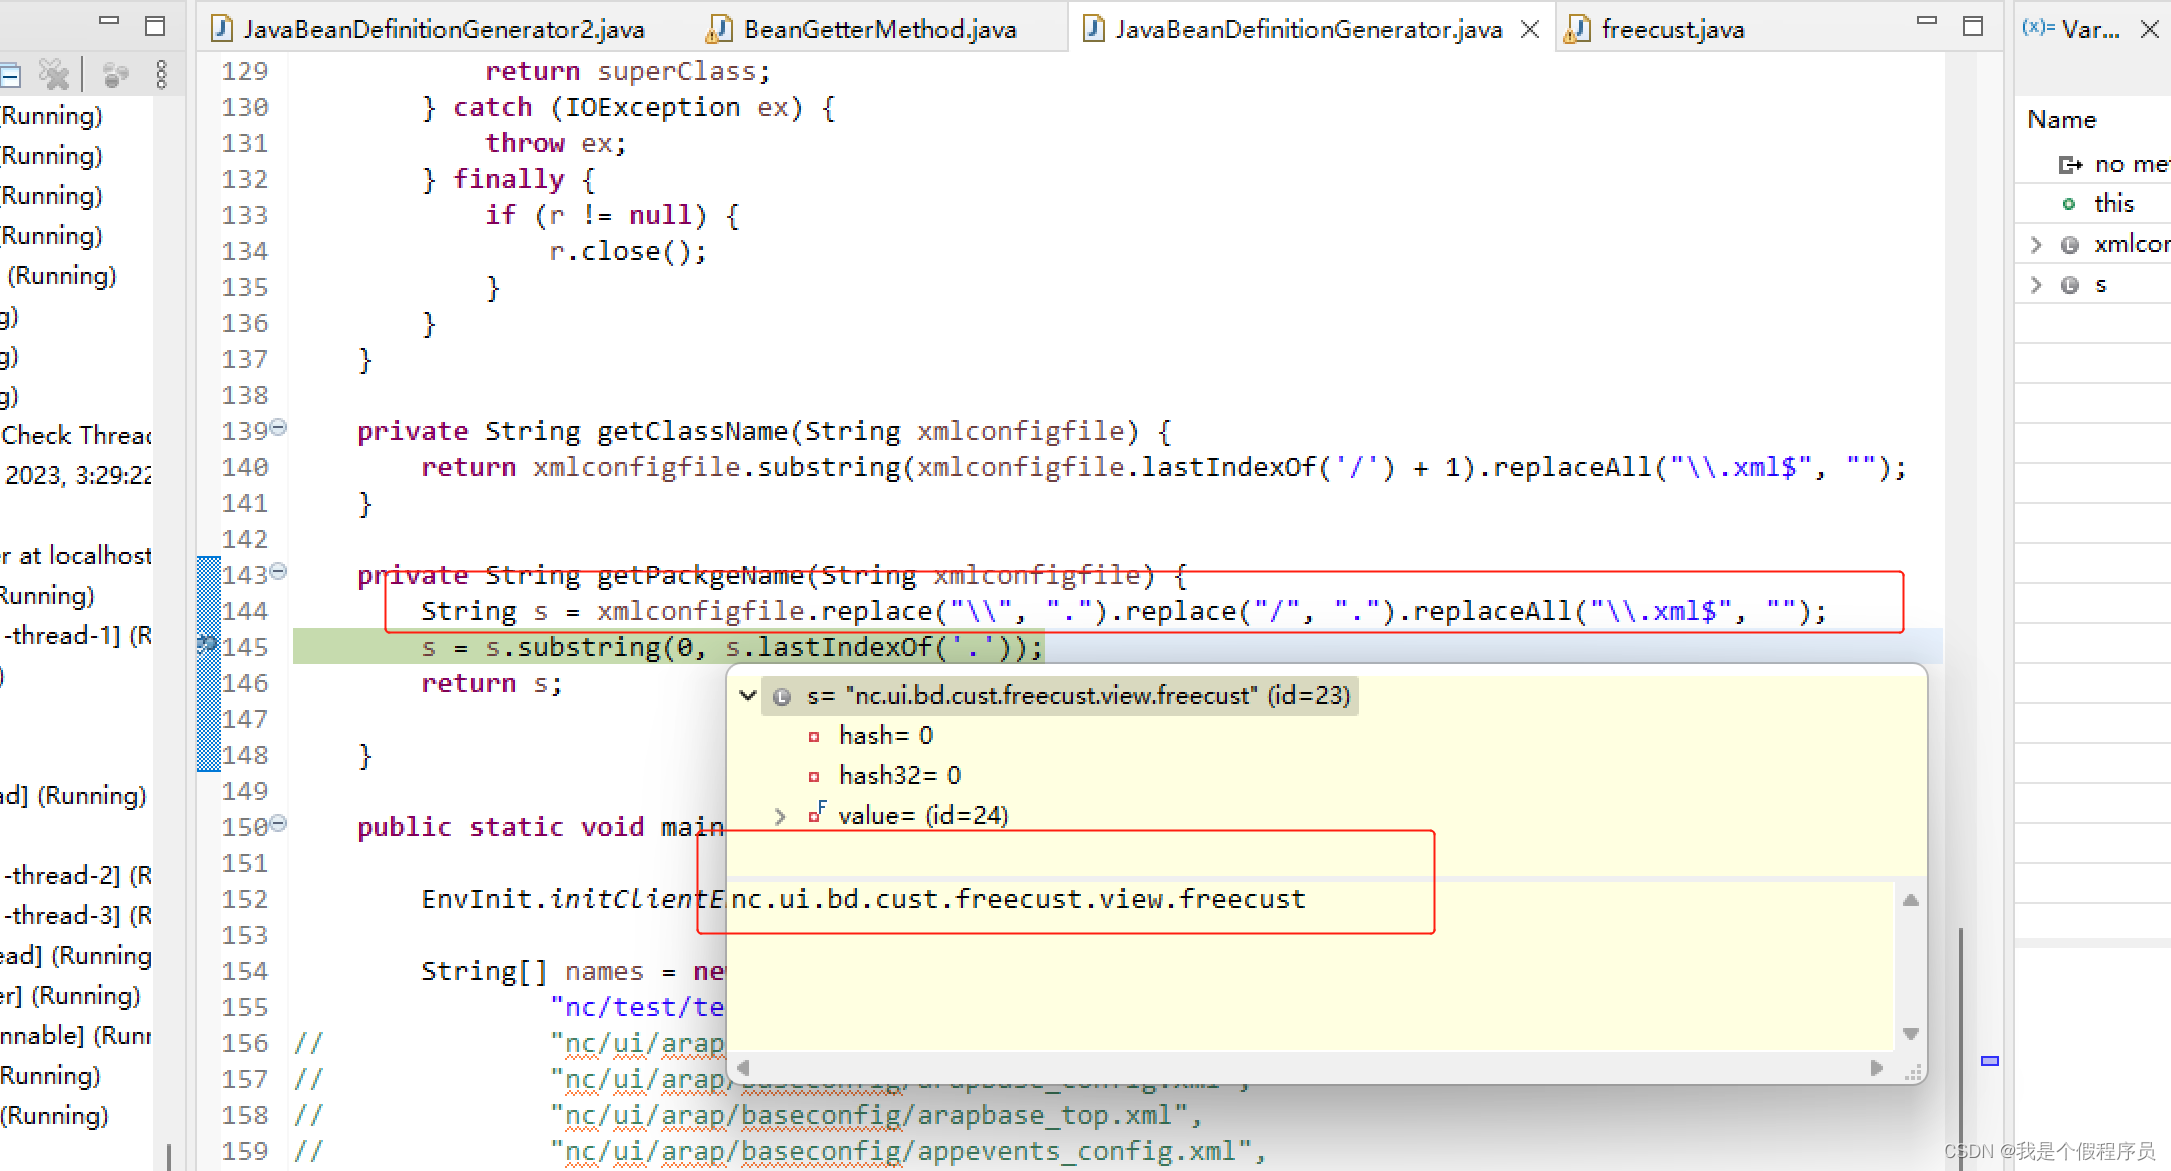Toggle fold marker on line 143 getPackgeName method
Screen dimensions: 2171x1171
tap(279, 572)
